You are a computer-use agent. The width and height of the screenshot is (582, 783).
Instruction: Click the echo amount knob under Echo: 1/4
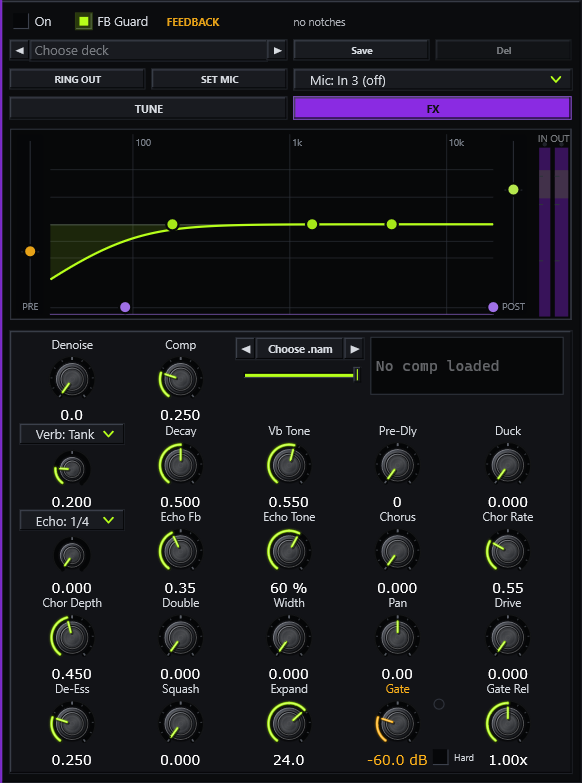tap(72, 555)
